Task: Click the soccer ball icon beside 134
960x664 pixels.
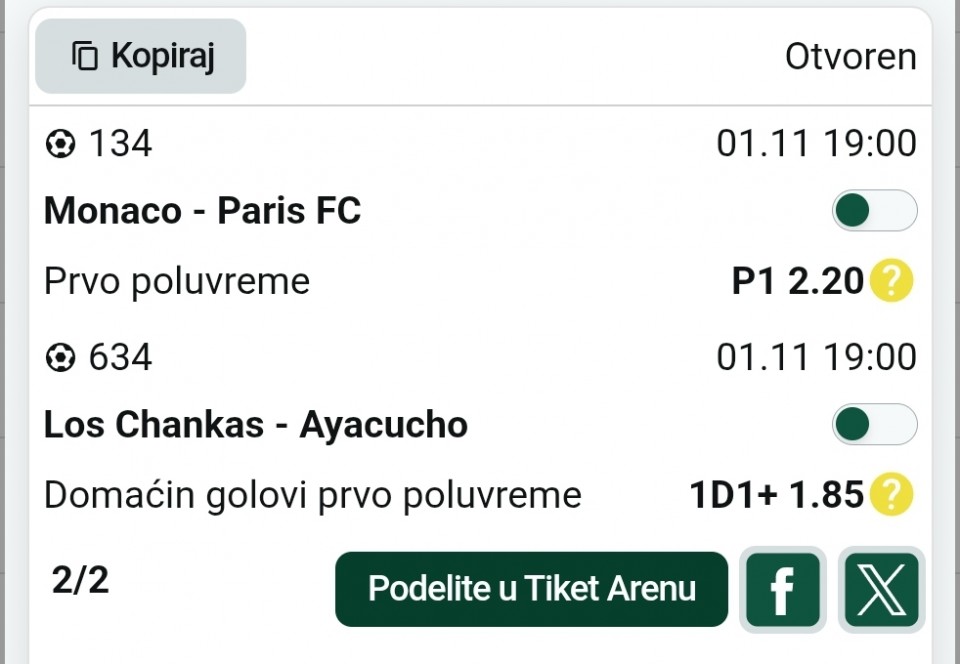Action: point(61,145)
